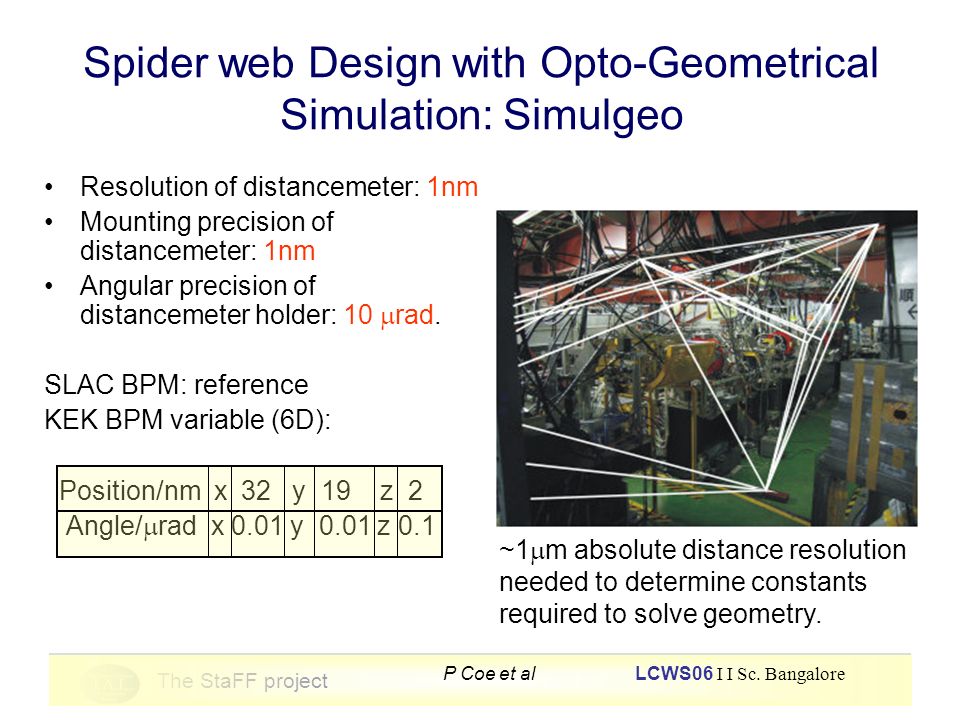This screenshot has width=960, height=720.
Task: Click the angle x value '0.01' cell
Action: pyautogui.click(x=258, y=533)
